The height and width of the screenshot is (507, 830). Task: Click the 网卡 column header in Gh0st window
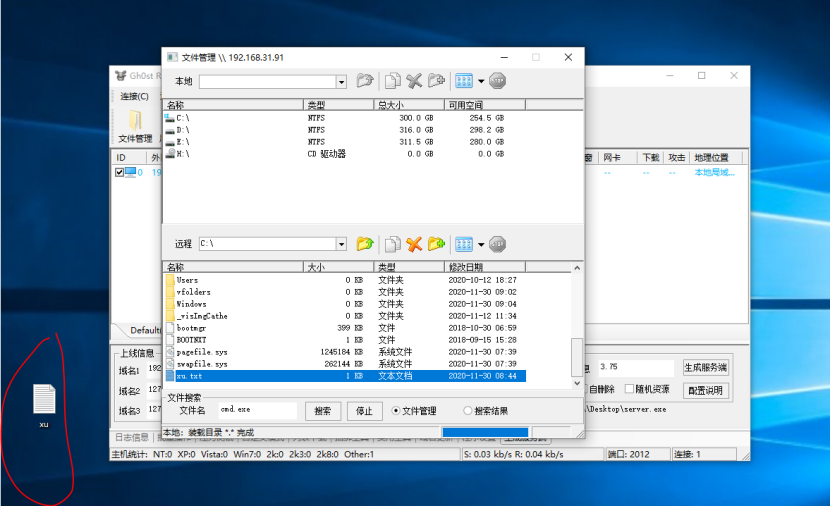tap(617, 157)
